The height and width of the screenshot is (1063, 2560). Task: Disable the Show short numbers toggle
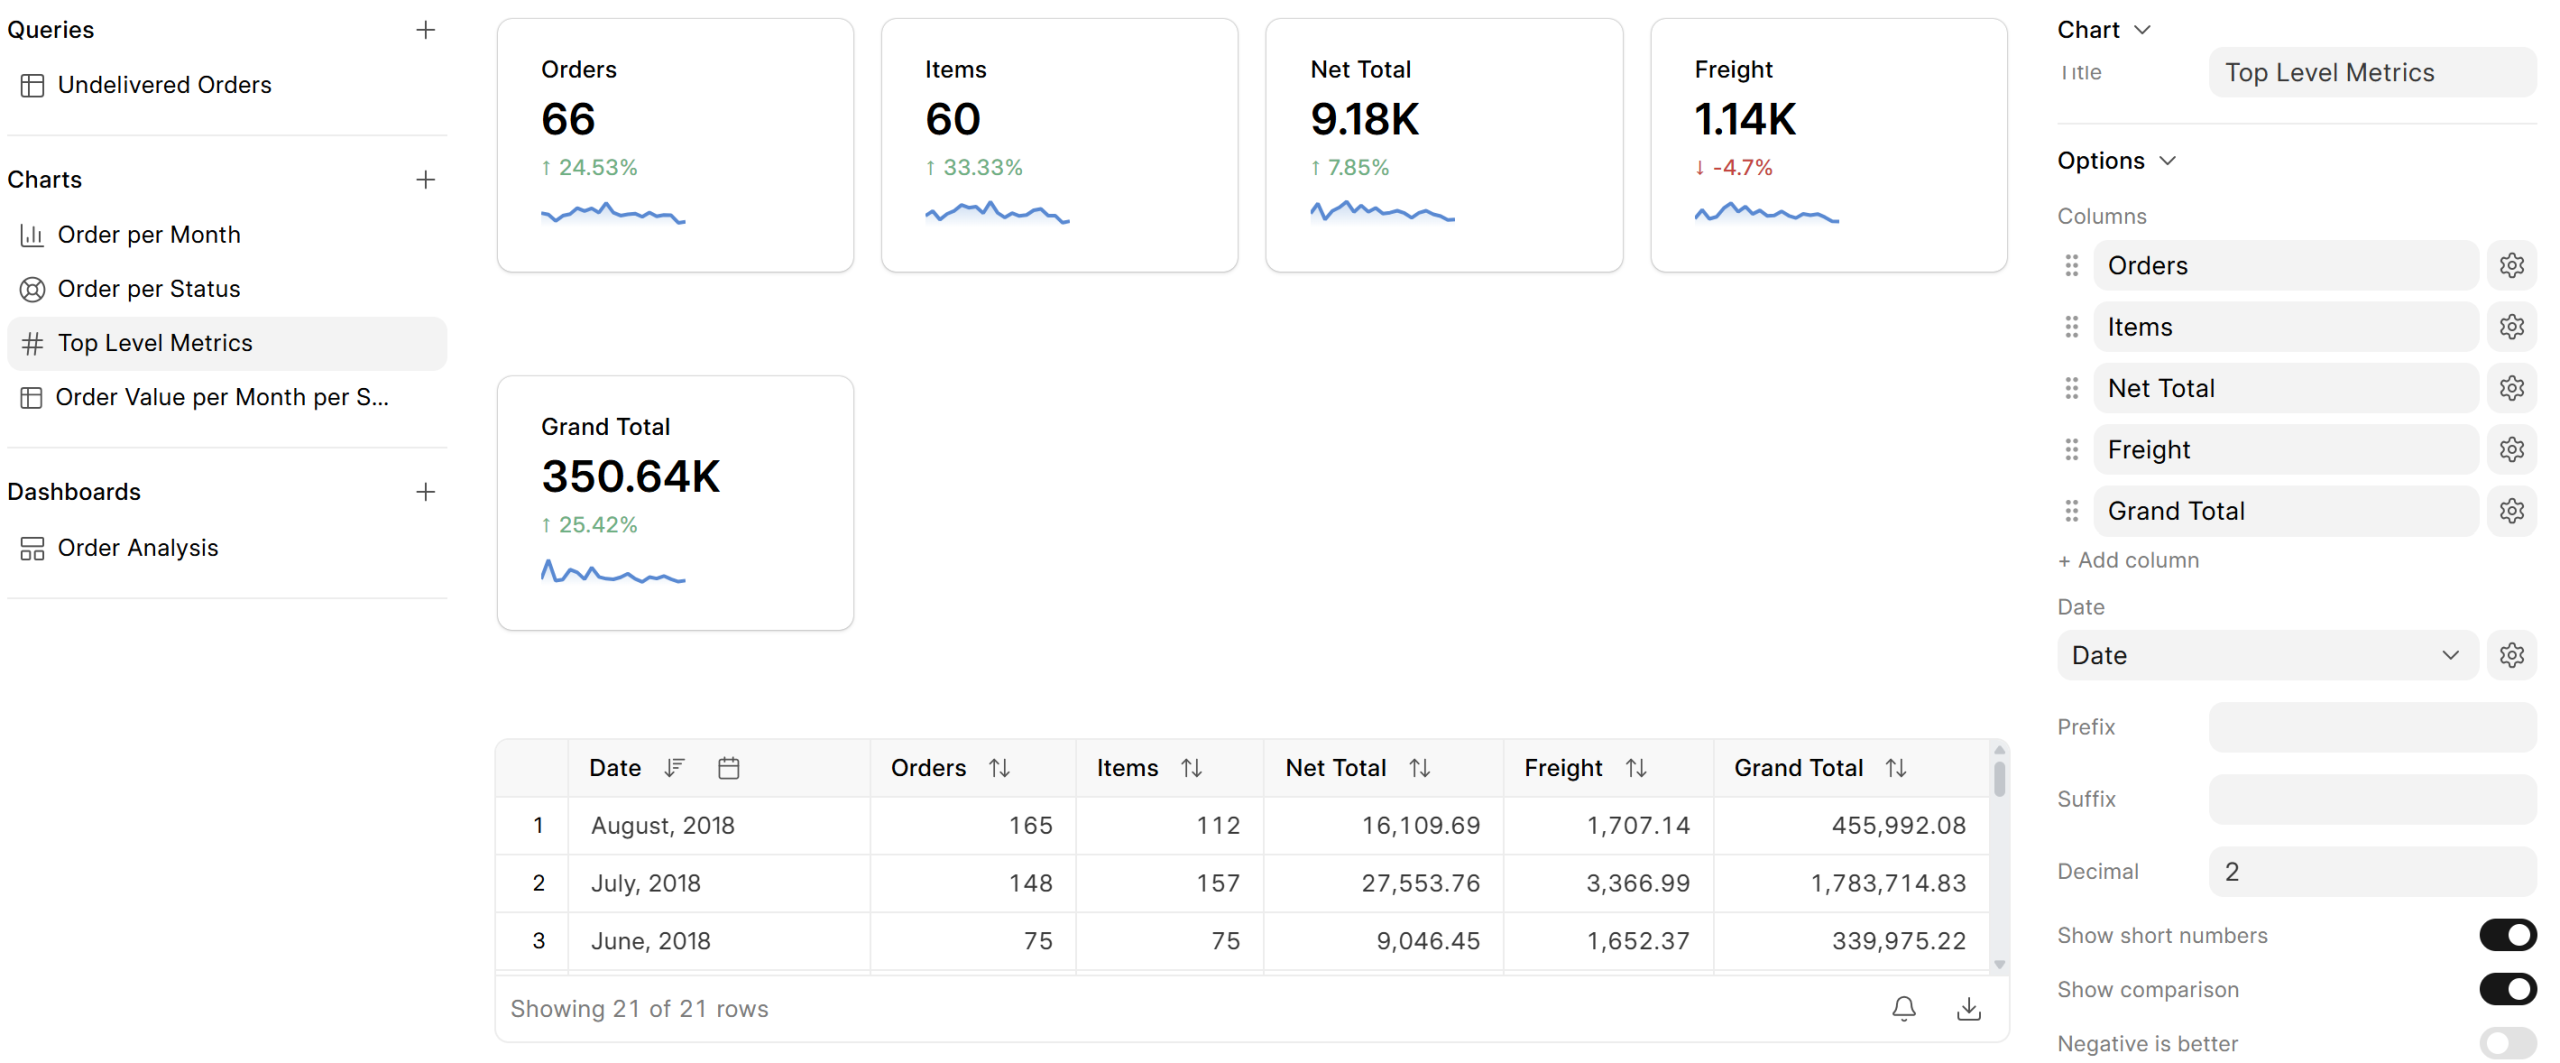tap(2506, 935)
